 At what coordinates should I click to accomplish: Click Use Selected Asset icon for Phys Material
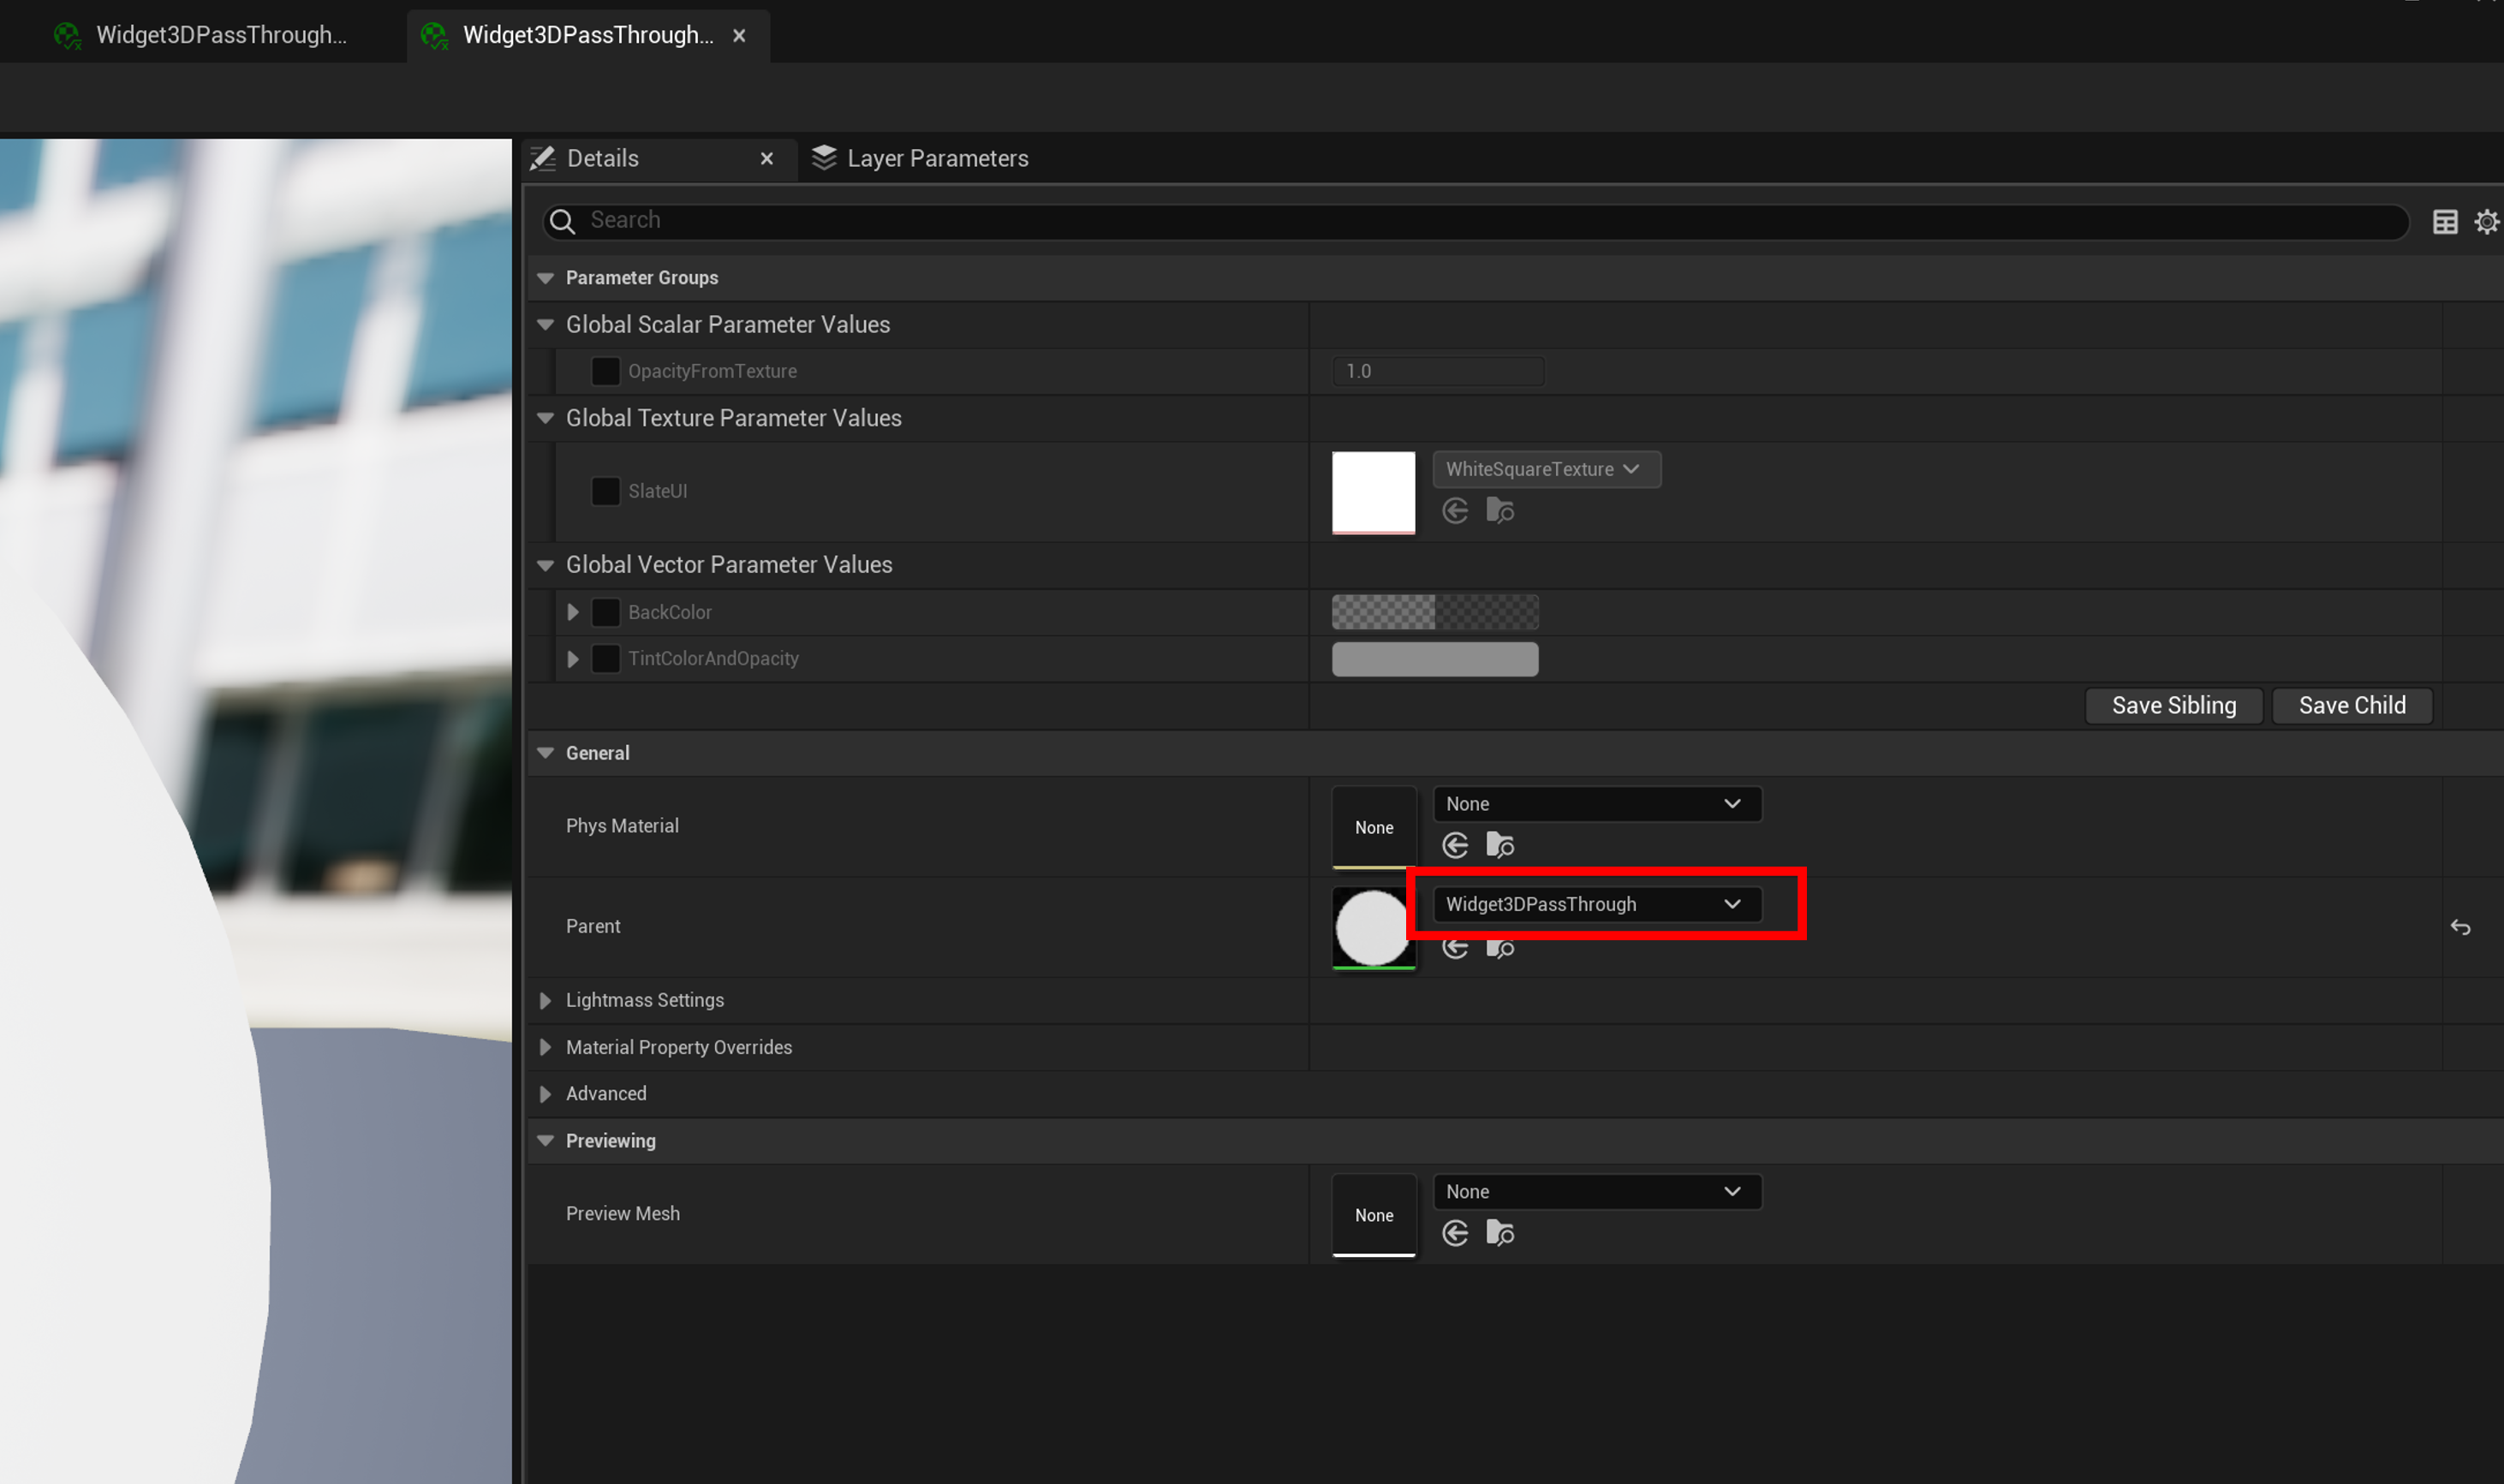pyautogui.click(x=1455, y=846)
